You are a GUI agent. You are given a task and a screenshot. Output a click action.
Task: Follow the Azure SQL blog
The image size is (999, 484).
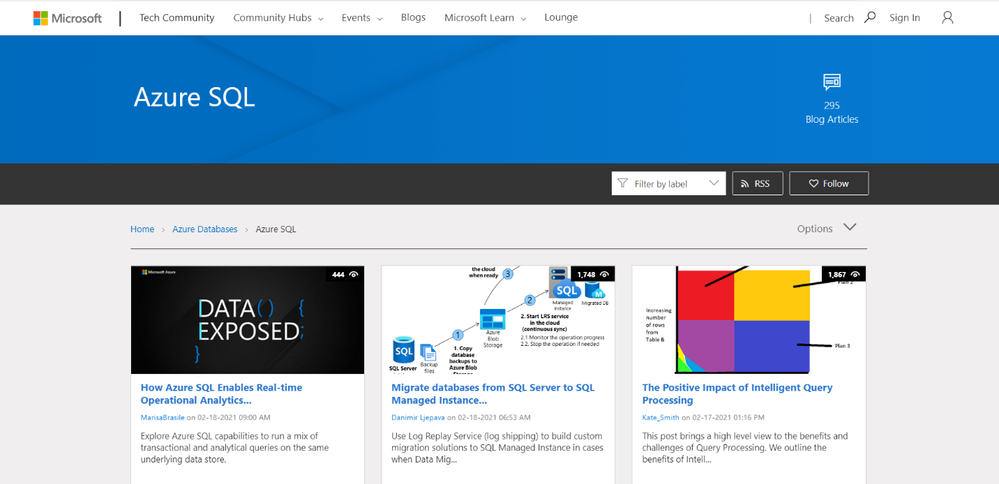coord(829,183)
